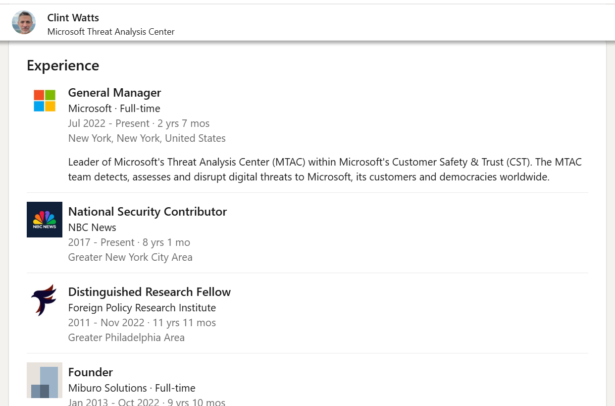Click the Miburo Solutions · Full-time line
The width and height of the screenshot is (615, 406).
pyautogui.click(x=132, y=388)
